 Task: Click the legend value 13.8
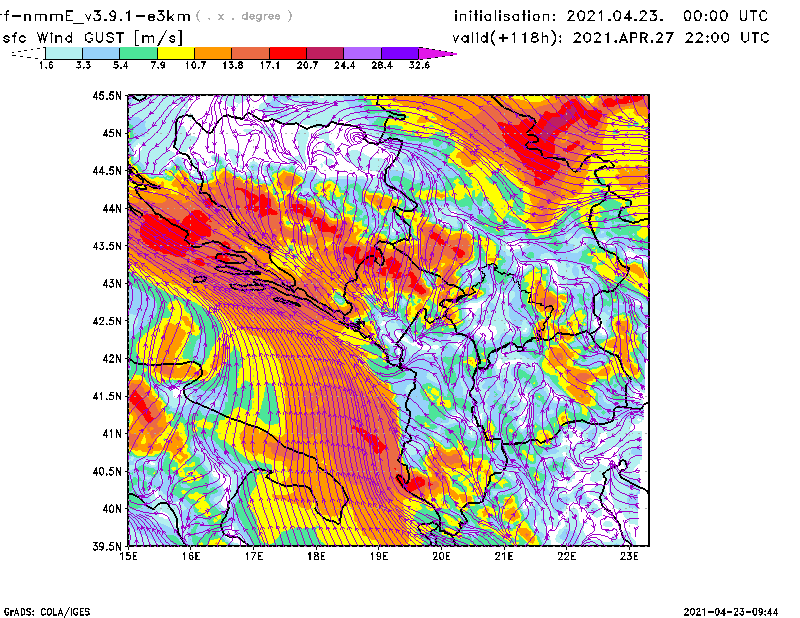233,65
